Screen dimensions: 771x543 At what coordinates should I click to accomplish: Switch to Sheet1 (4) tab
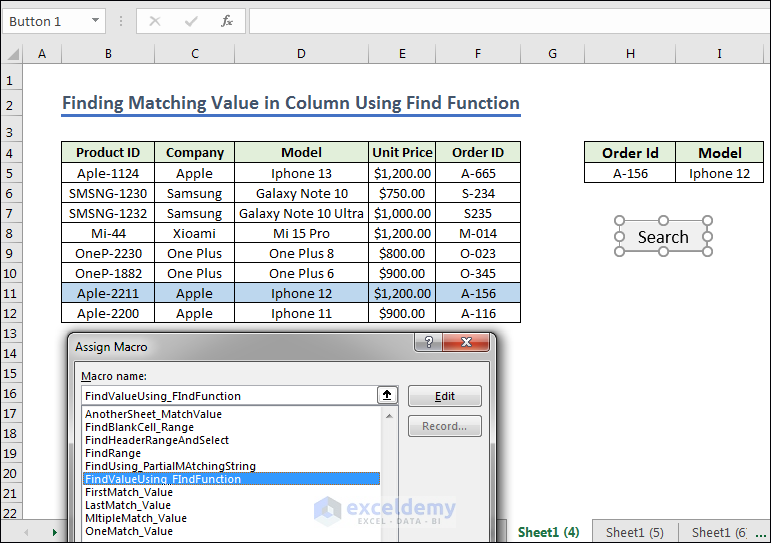tap(549, 532)
